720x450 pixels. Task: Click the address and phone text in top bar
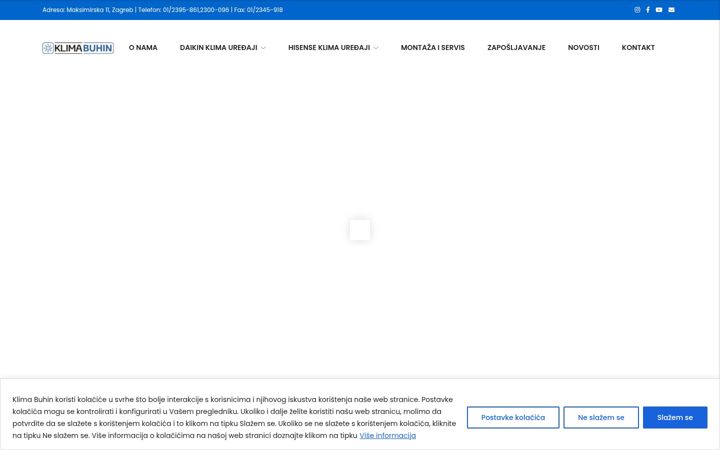click(163, 10)
